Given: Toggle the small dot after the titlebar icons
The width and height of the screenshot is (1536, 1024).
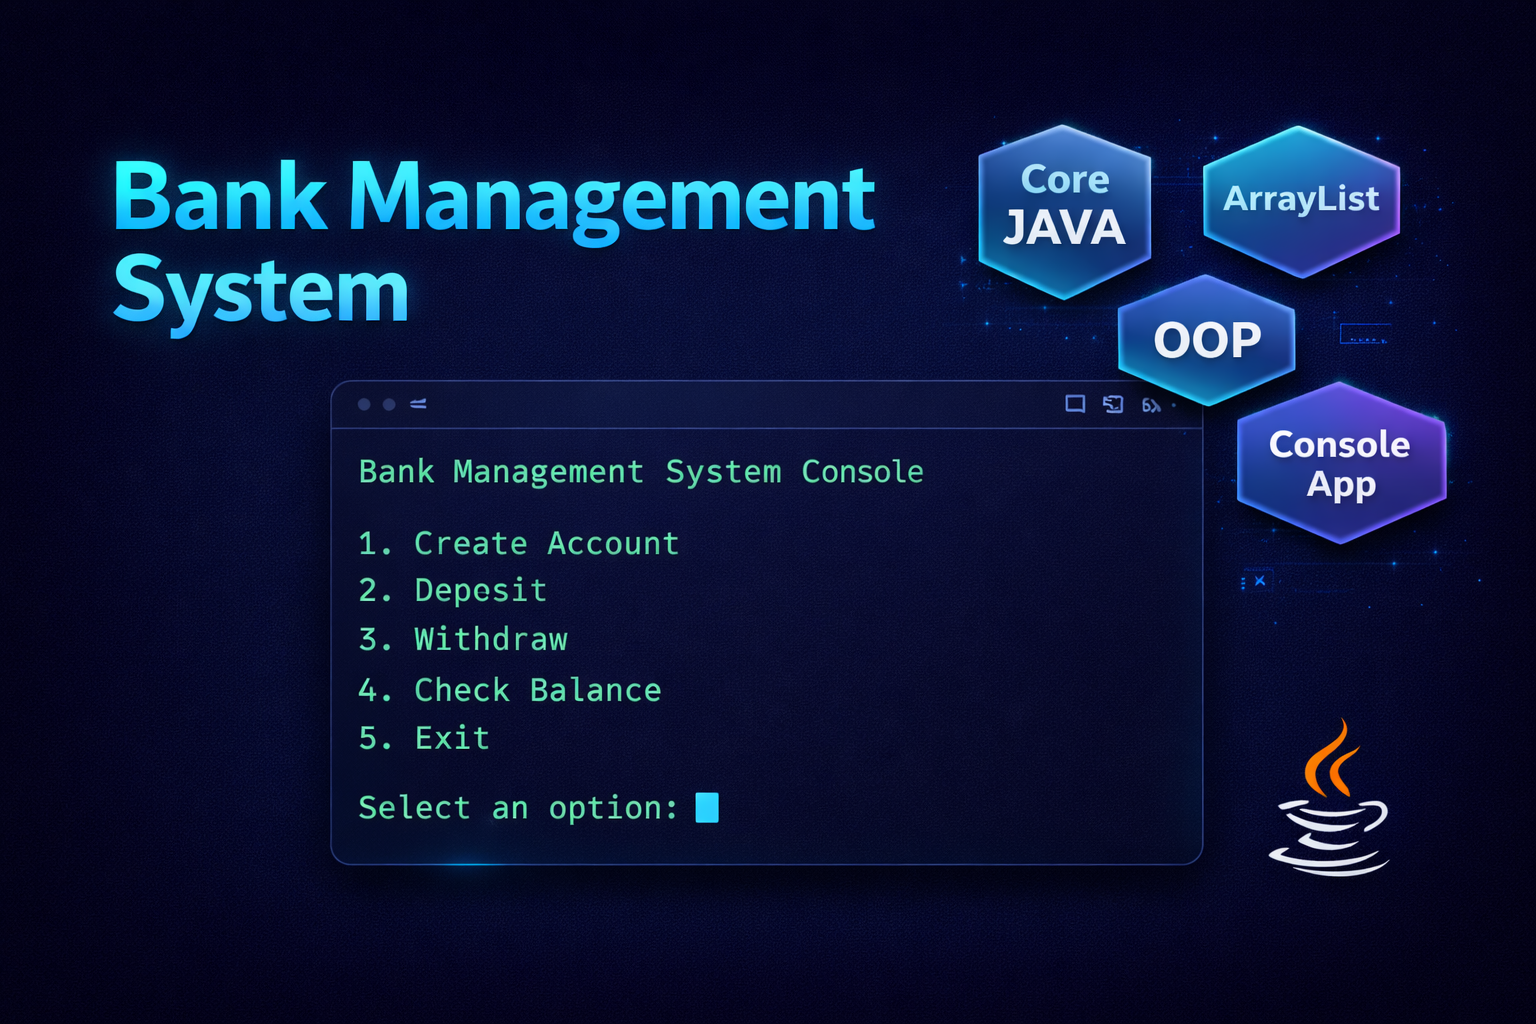Looking at the screenshot, I should [x=1172, y=404].
